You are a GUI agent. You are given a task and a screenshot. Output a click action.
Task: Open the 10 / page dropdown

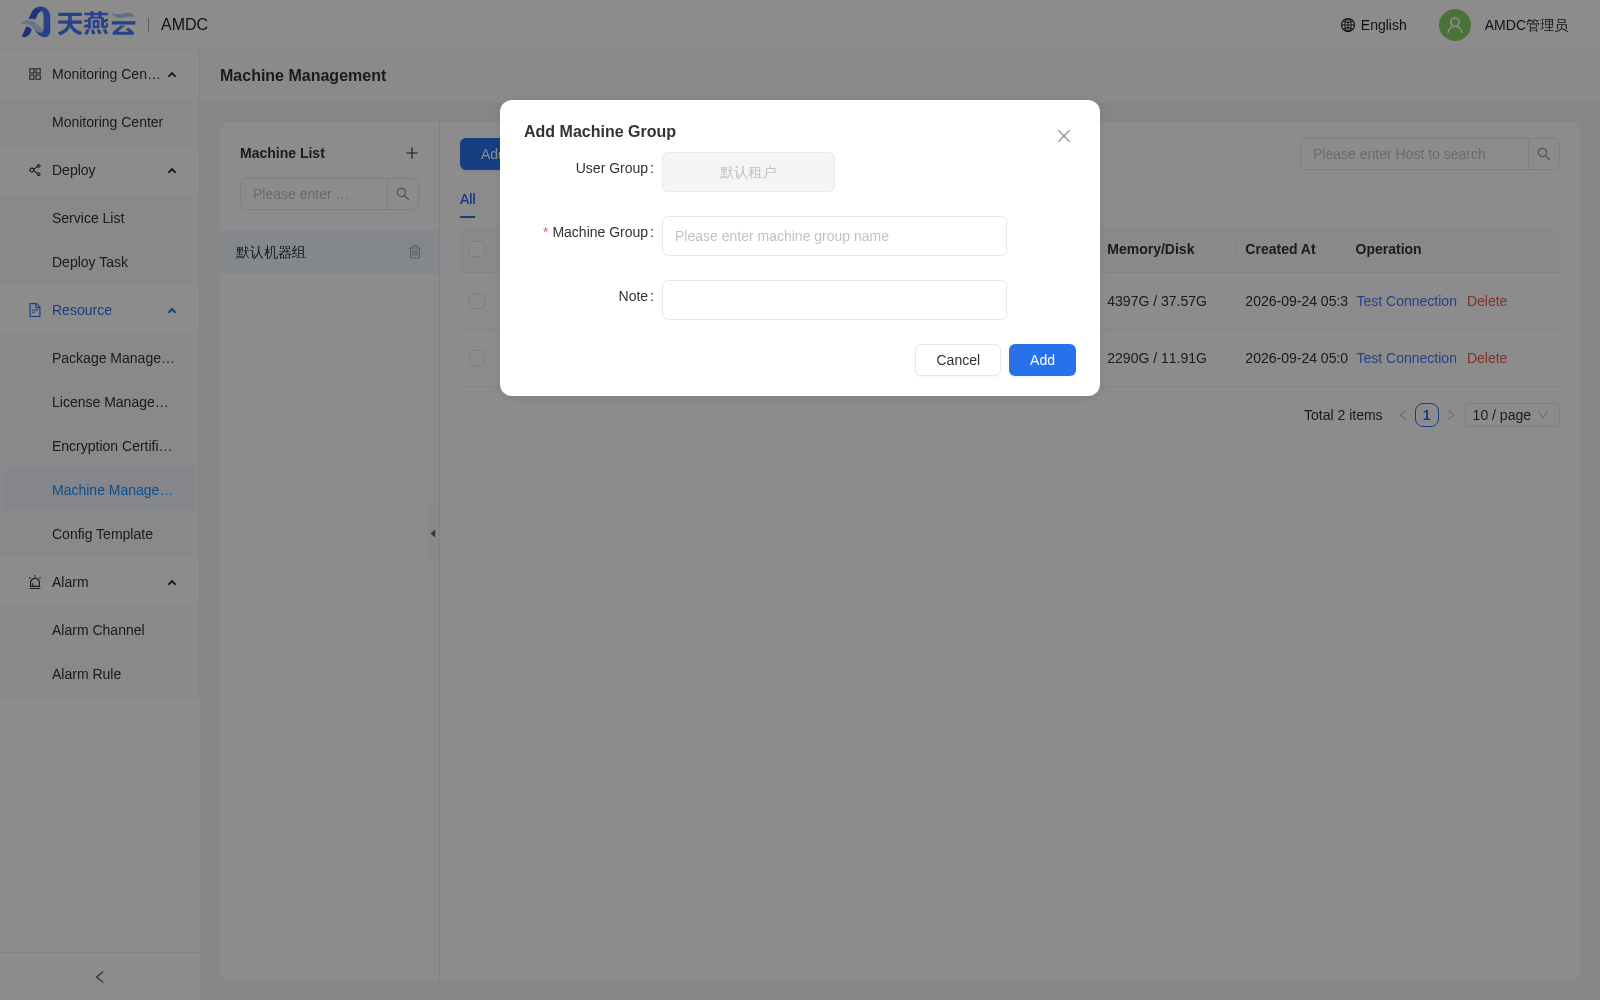pyautogui.click(x=1512, y=415)
